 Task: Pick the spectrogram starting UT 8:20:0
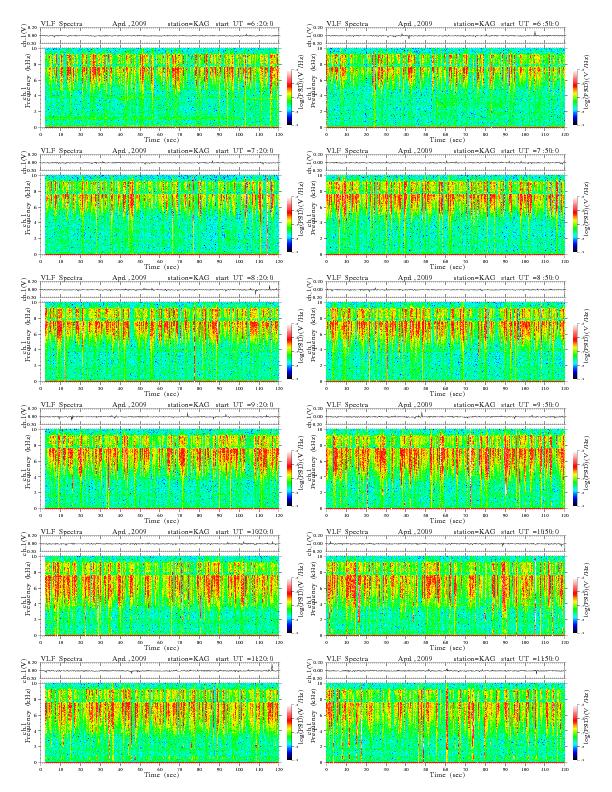click(160, 342)
